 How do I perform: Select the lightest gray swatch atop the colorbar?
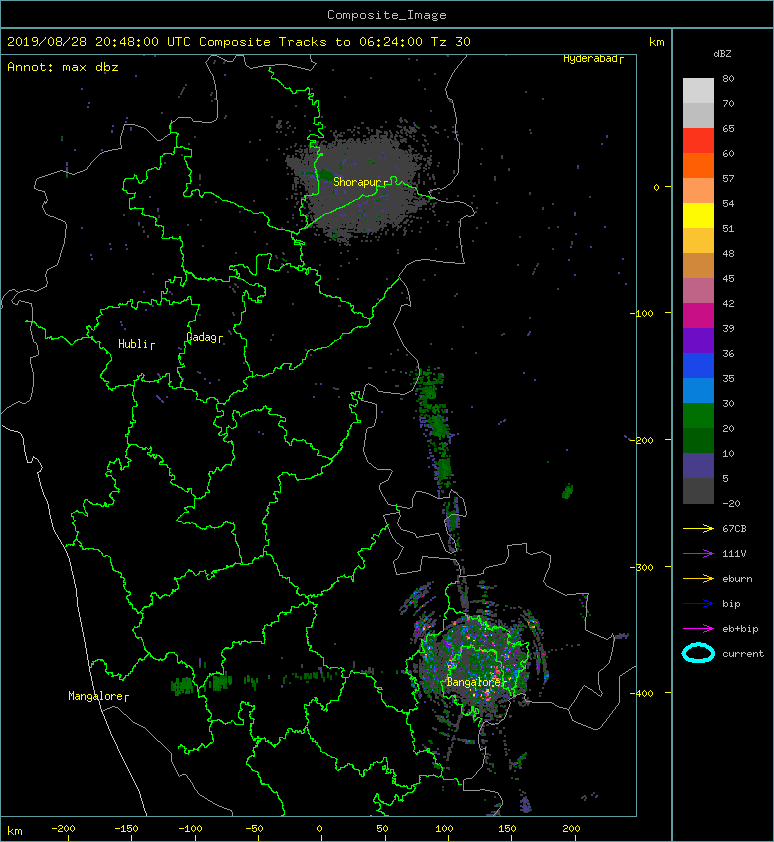[698, 91]
